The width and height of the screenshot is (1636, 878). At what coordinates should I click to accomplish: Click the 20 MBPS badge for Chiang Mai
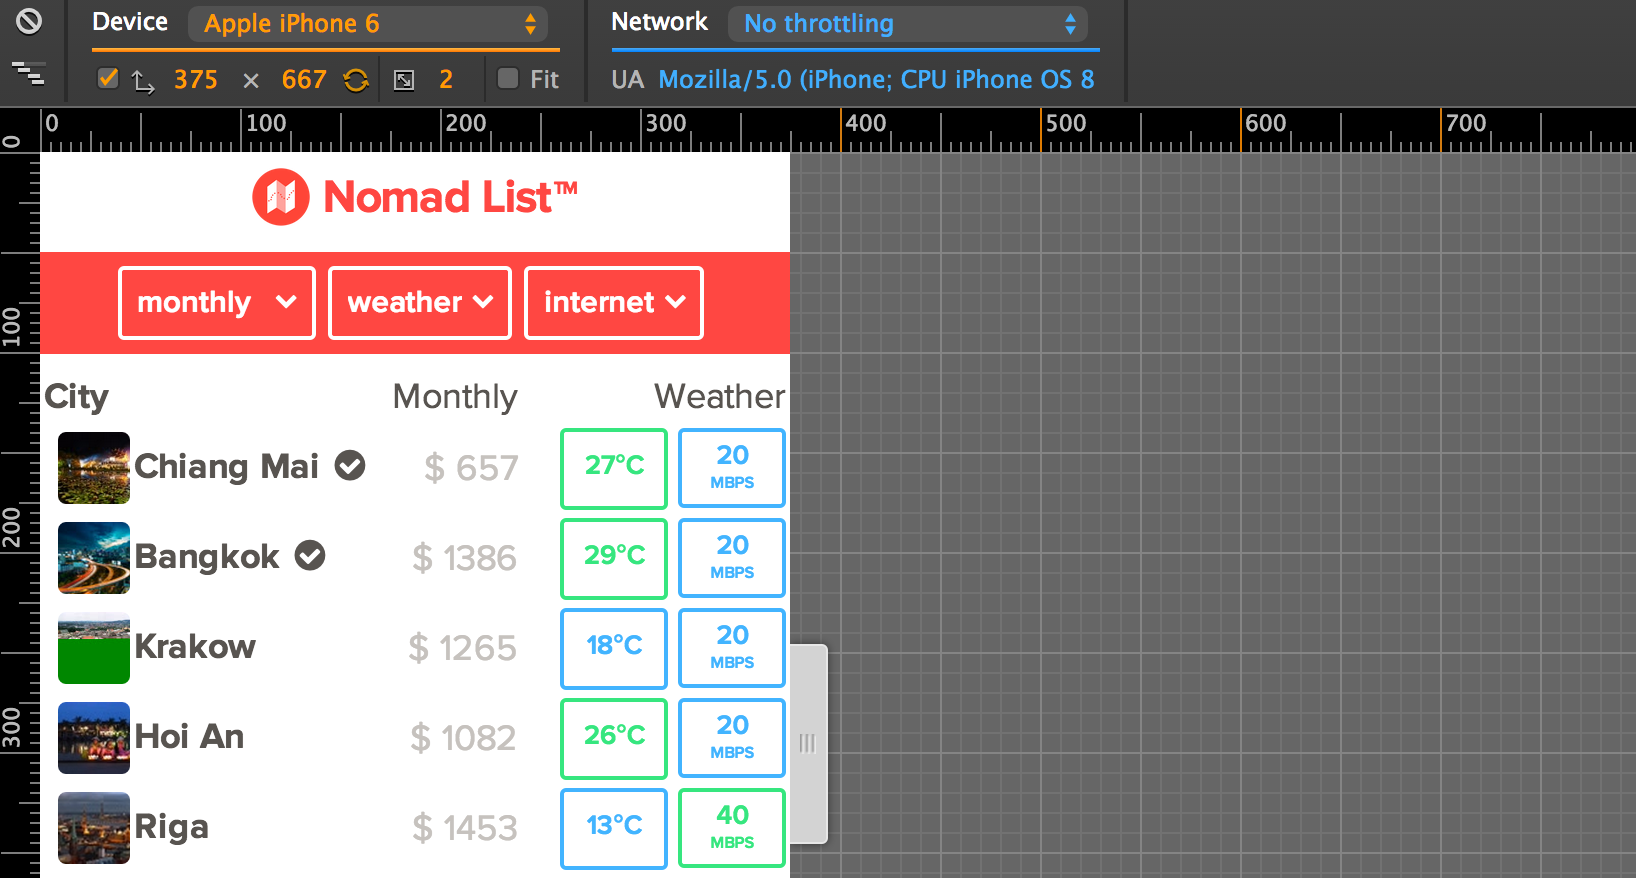point(732,468)
